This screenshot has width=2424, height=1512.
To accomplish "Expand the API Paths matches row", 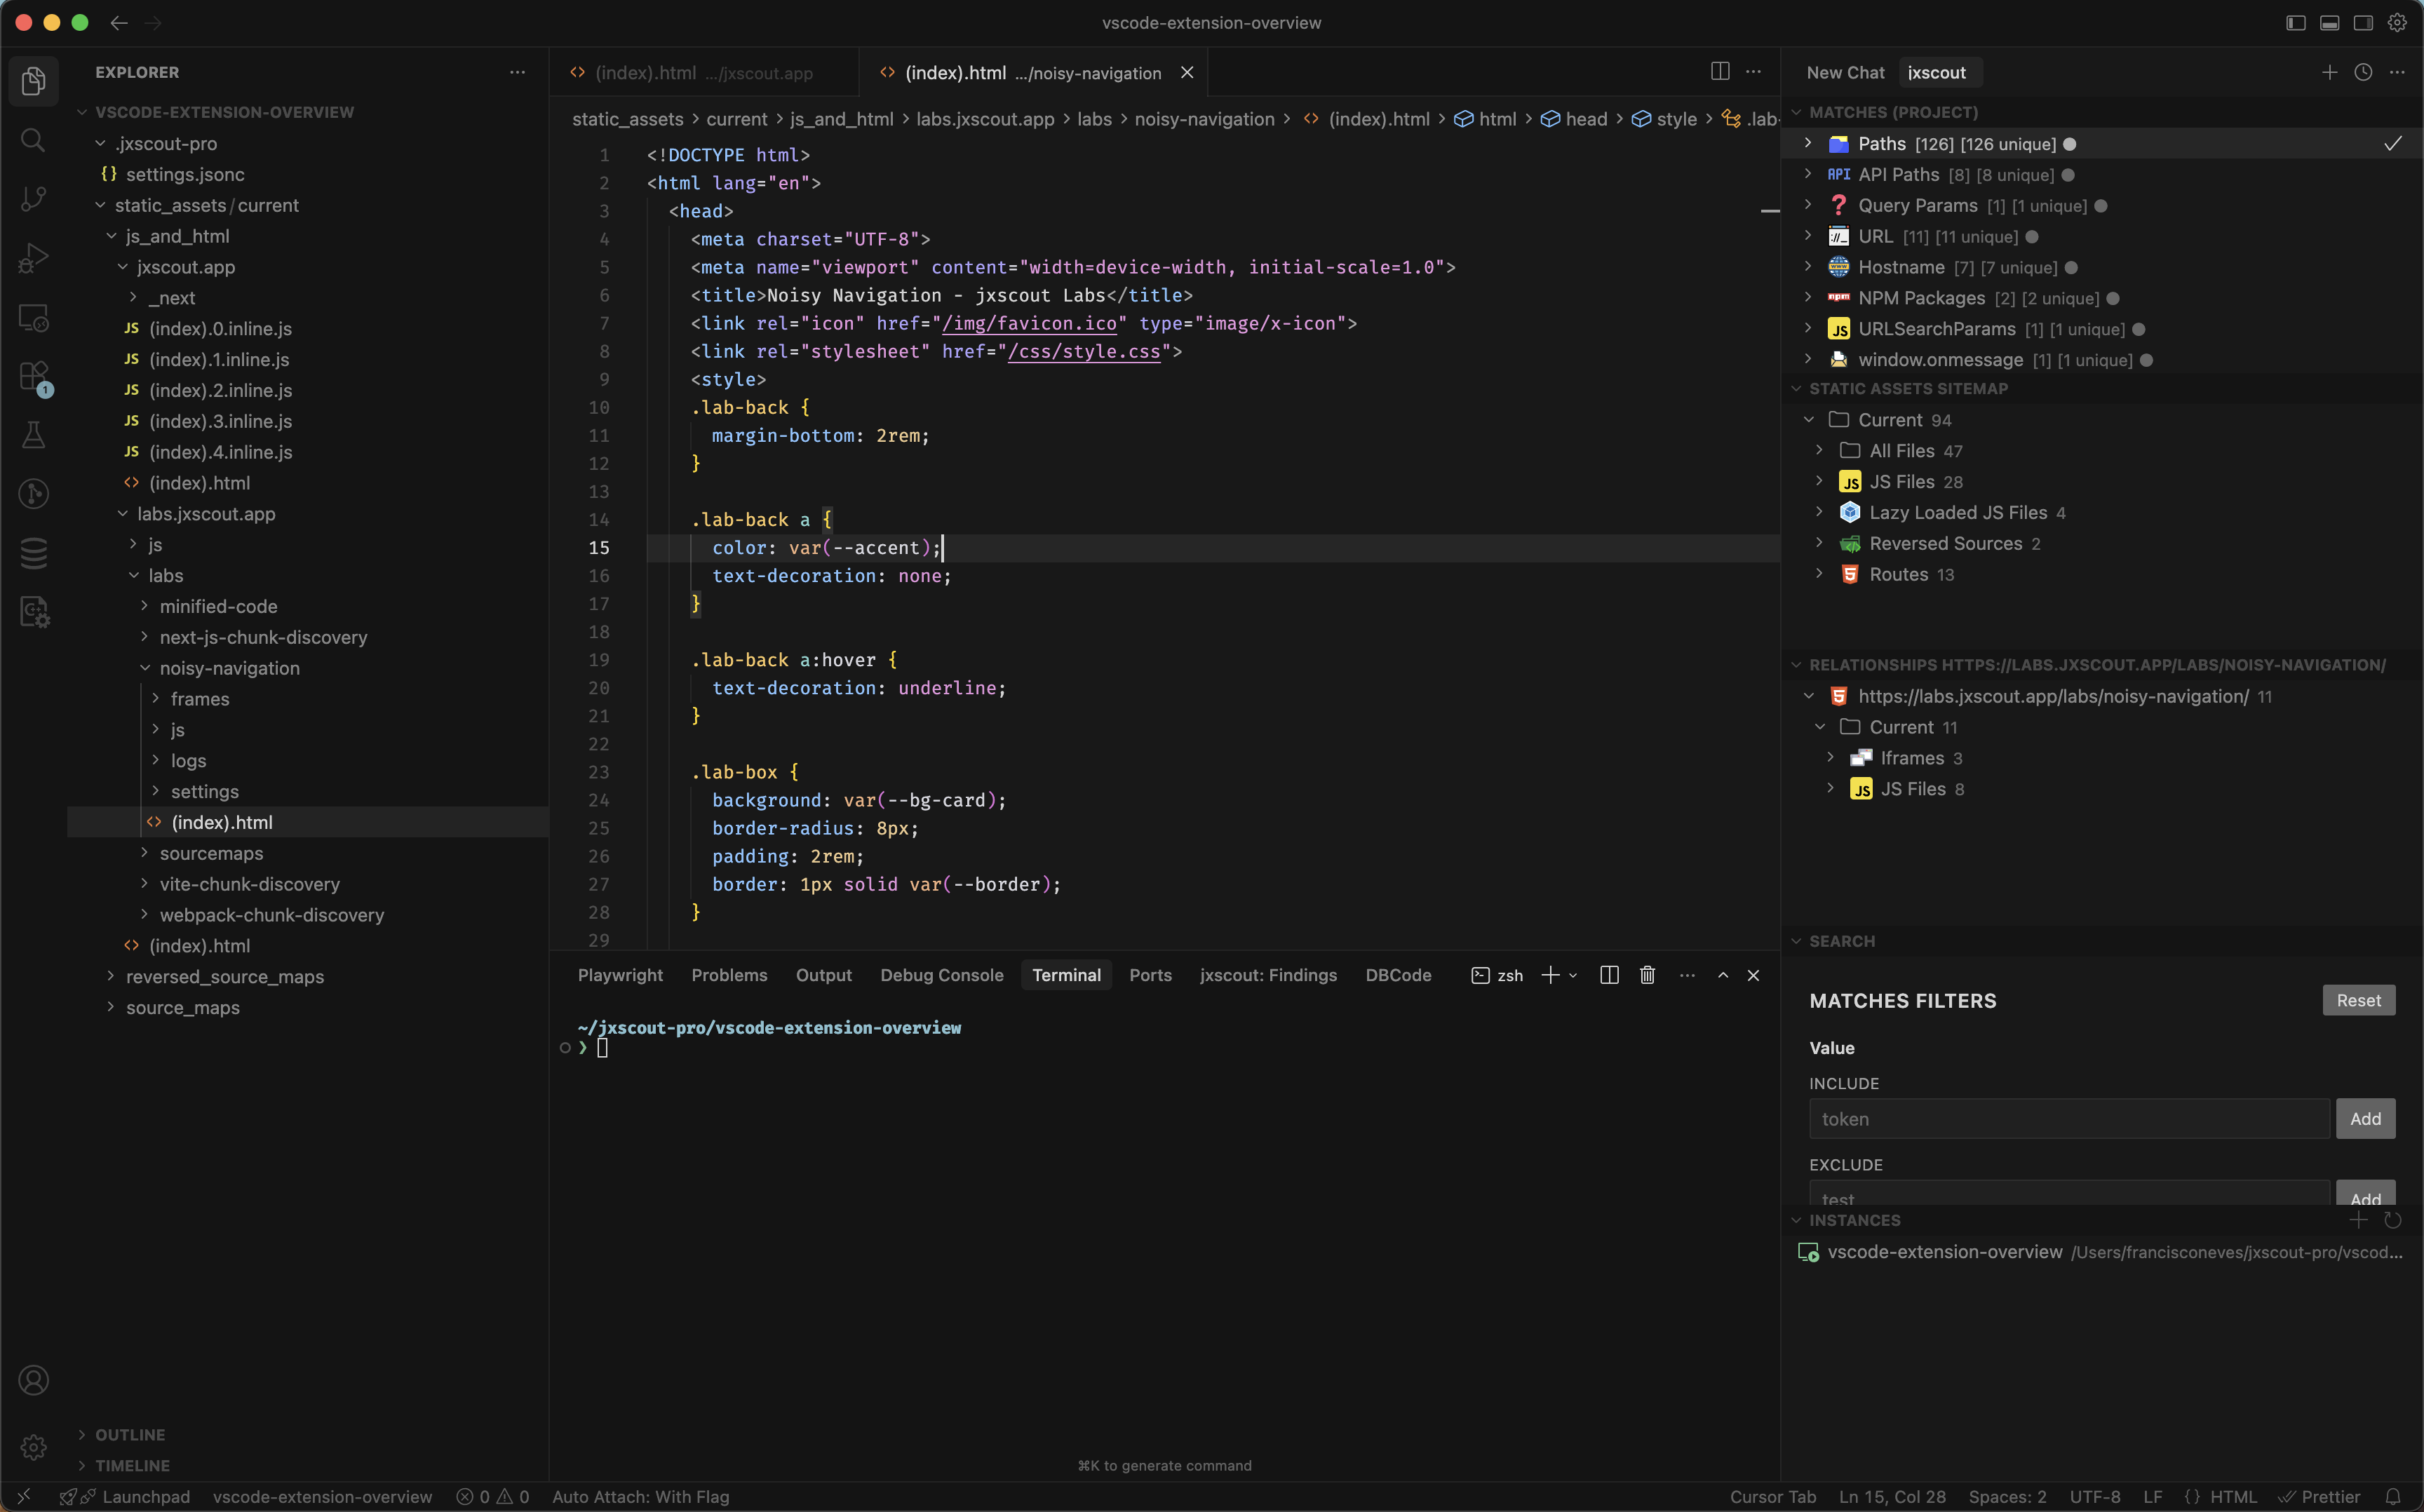I will point(1808,174).
